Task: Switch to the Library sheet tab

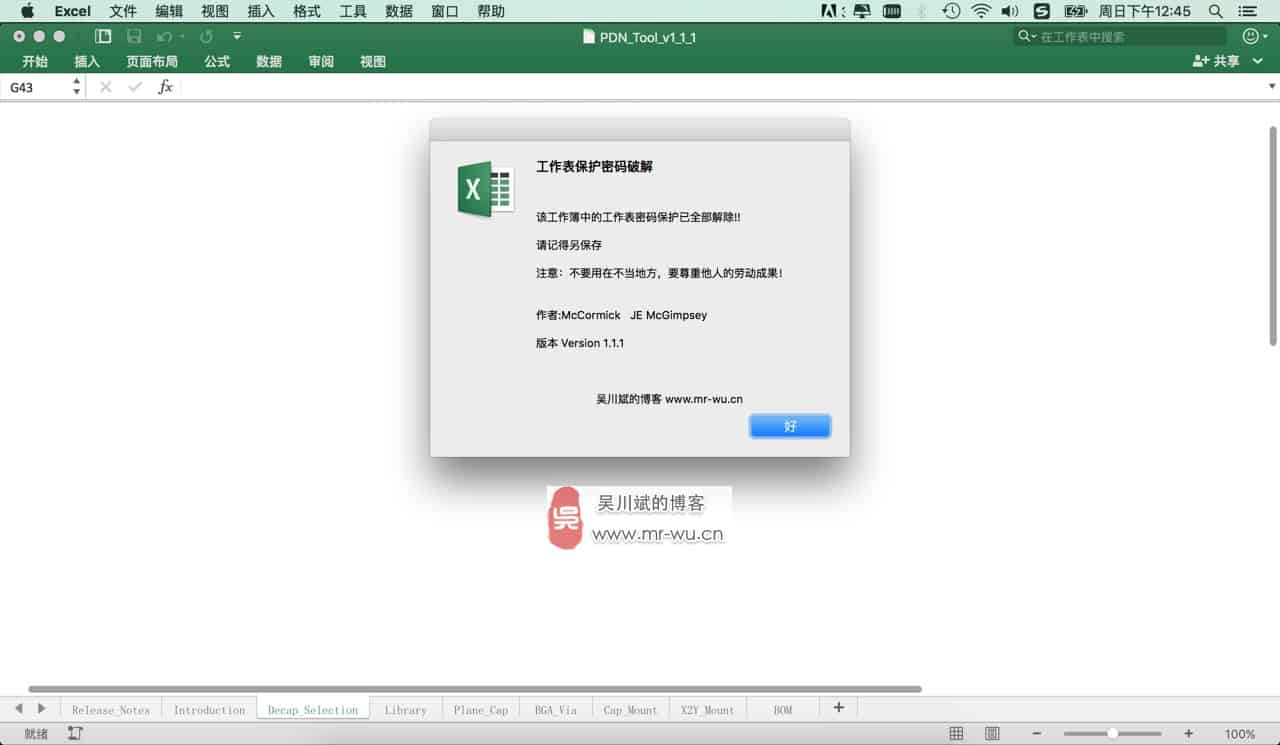Action: [405, 710]
